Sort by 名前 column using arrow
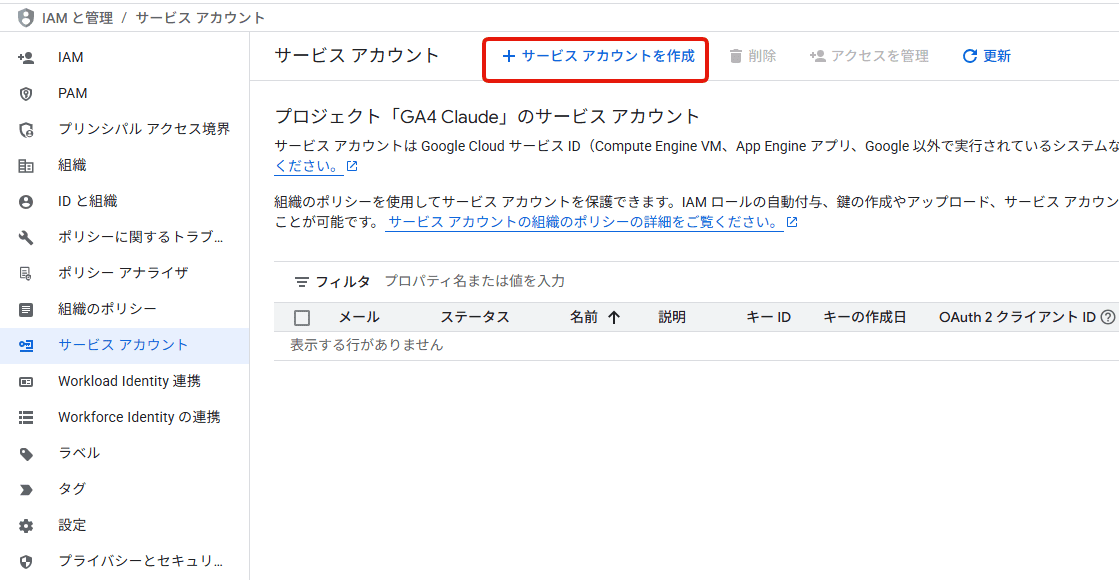The image size is (1119, 580). [x=614, y=317]
